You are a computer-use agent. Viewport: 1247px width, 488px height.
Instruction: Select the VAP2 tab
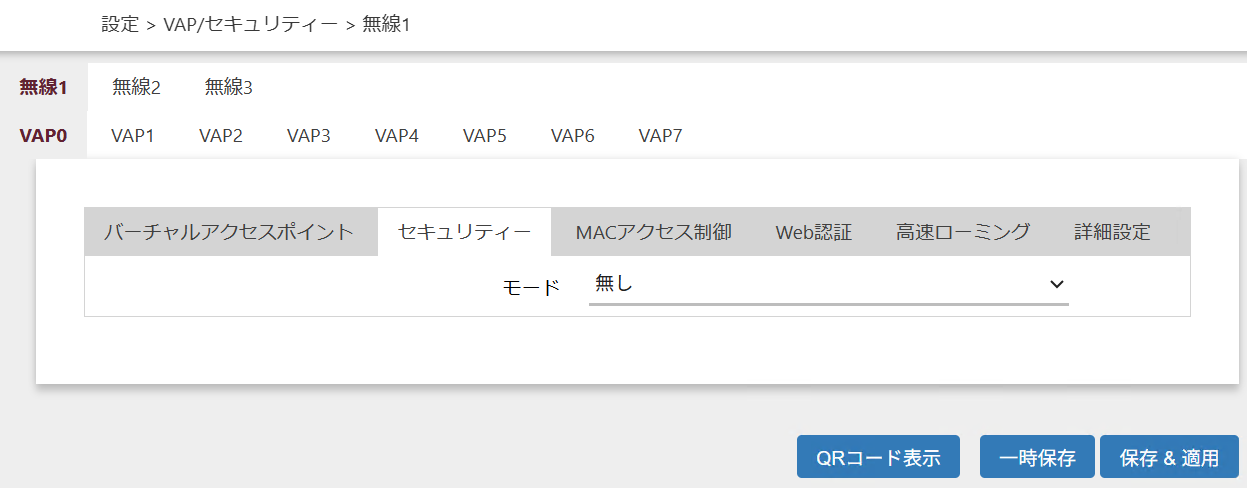pos(221,136)
